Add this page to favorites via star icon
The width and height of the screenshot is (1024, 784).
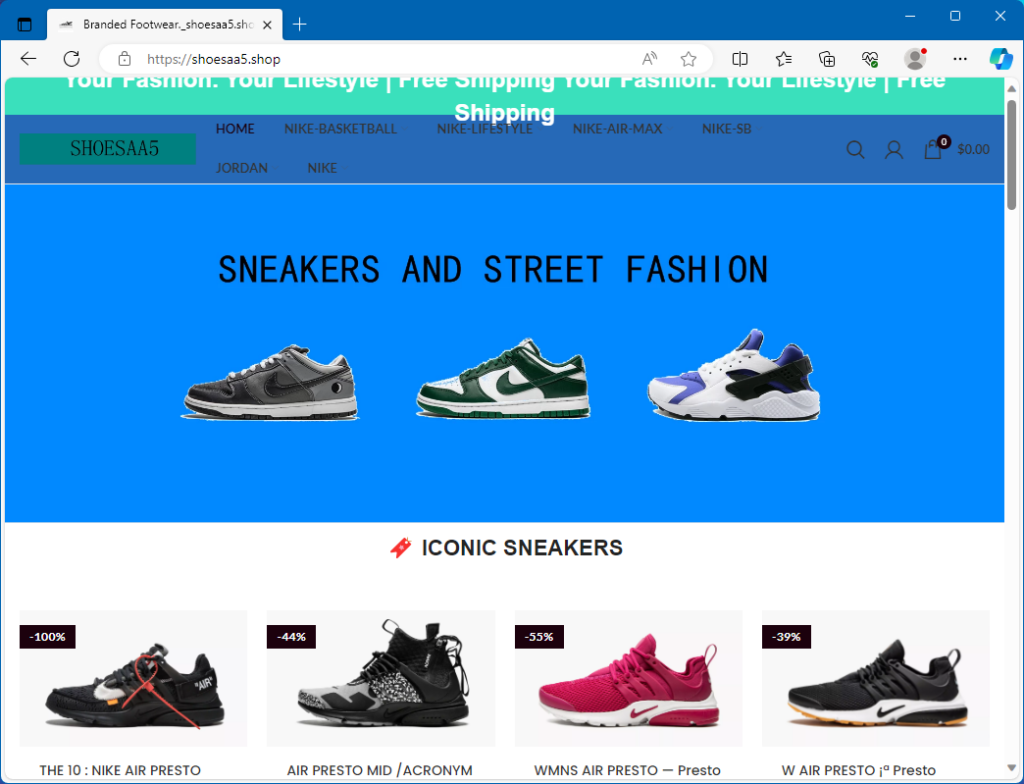coord(688,59)
